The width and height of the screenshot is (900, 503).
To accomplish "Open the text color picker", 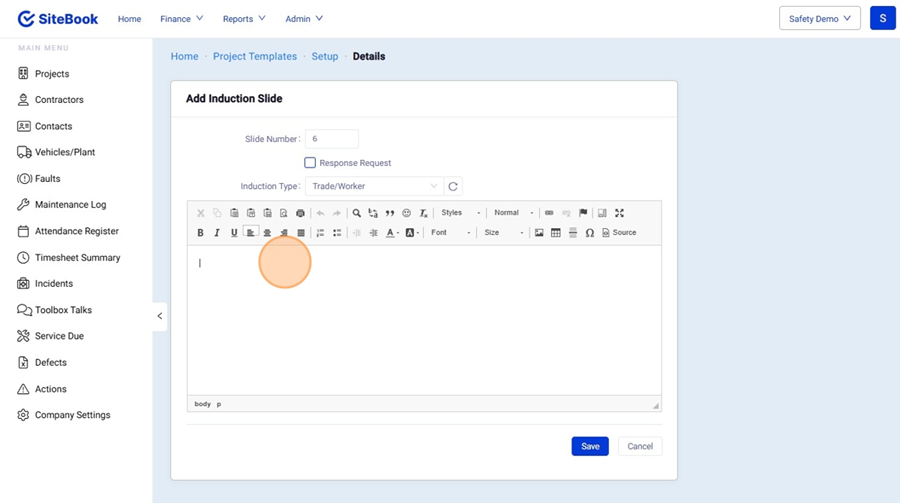I will tap(392, 233).
